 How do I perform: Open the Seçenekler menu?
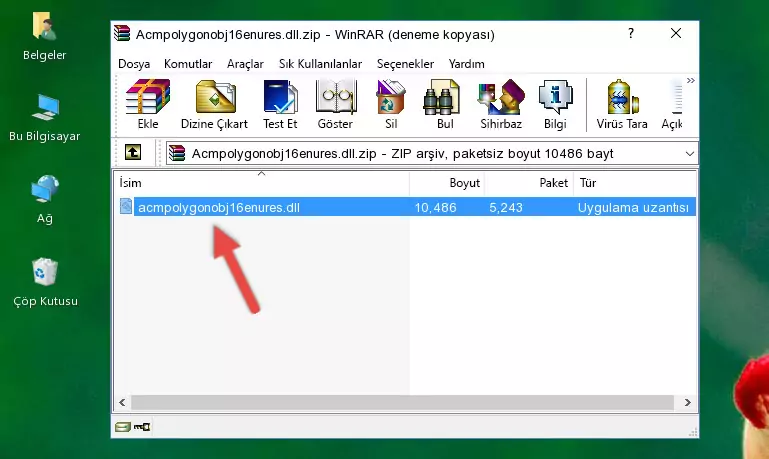(x=405, y=64)
